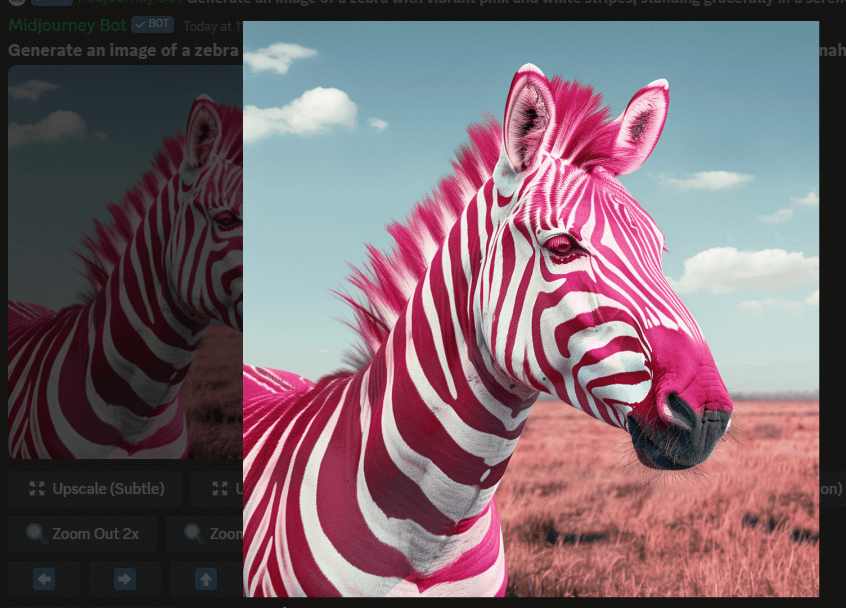Screen dimensions: 846x608
Task: Click the expand-arrows icon on Upscale (Subtle)
Action: click(x=37, y=489)
